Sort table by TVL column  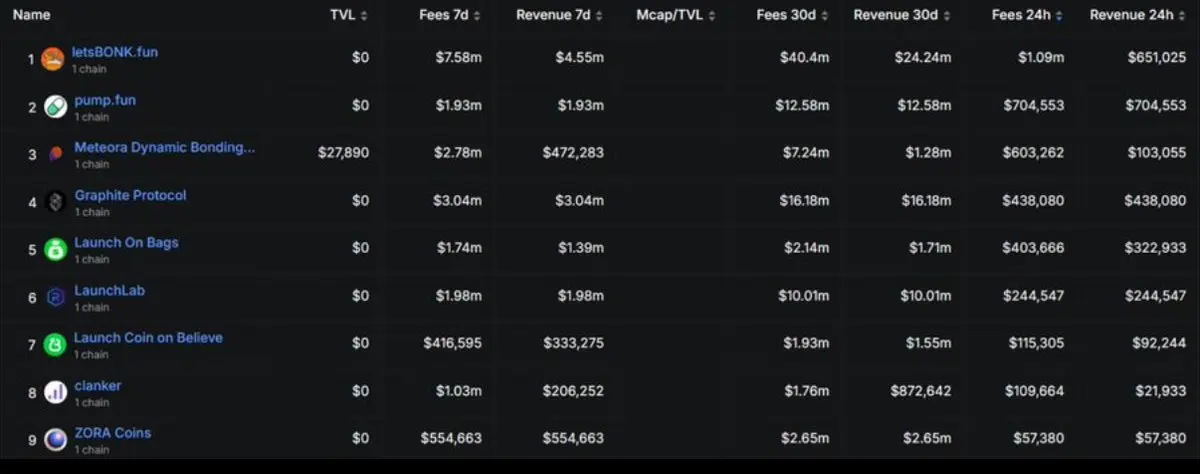pyautogui.click(x=349, y=15)
